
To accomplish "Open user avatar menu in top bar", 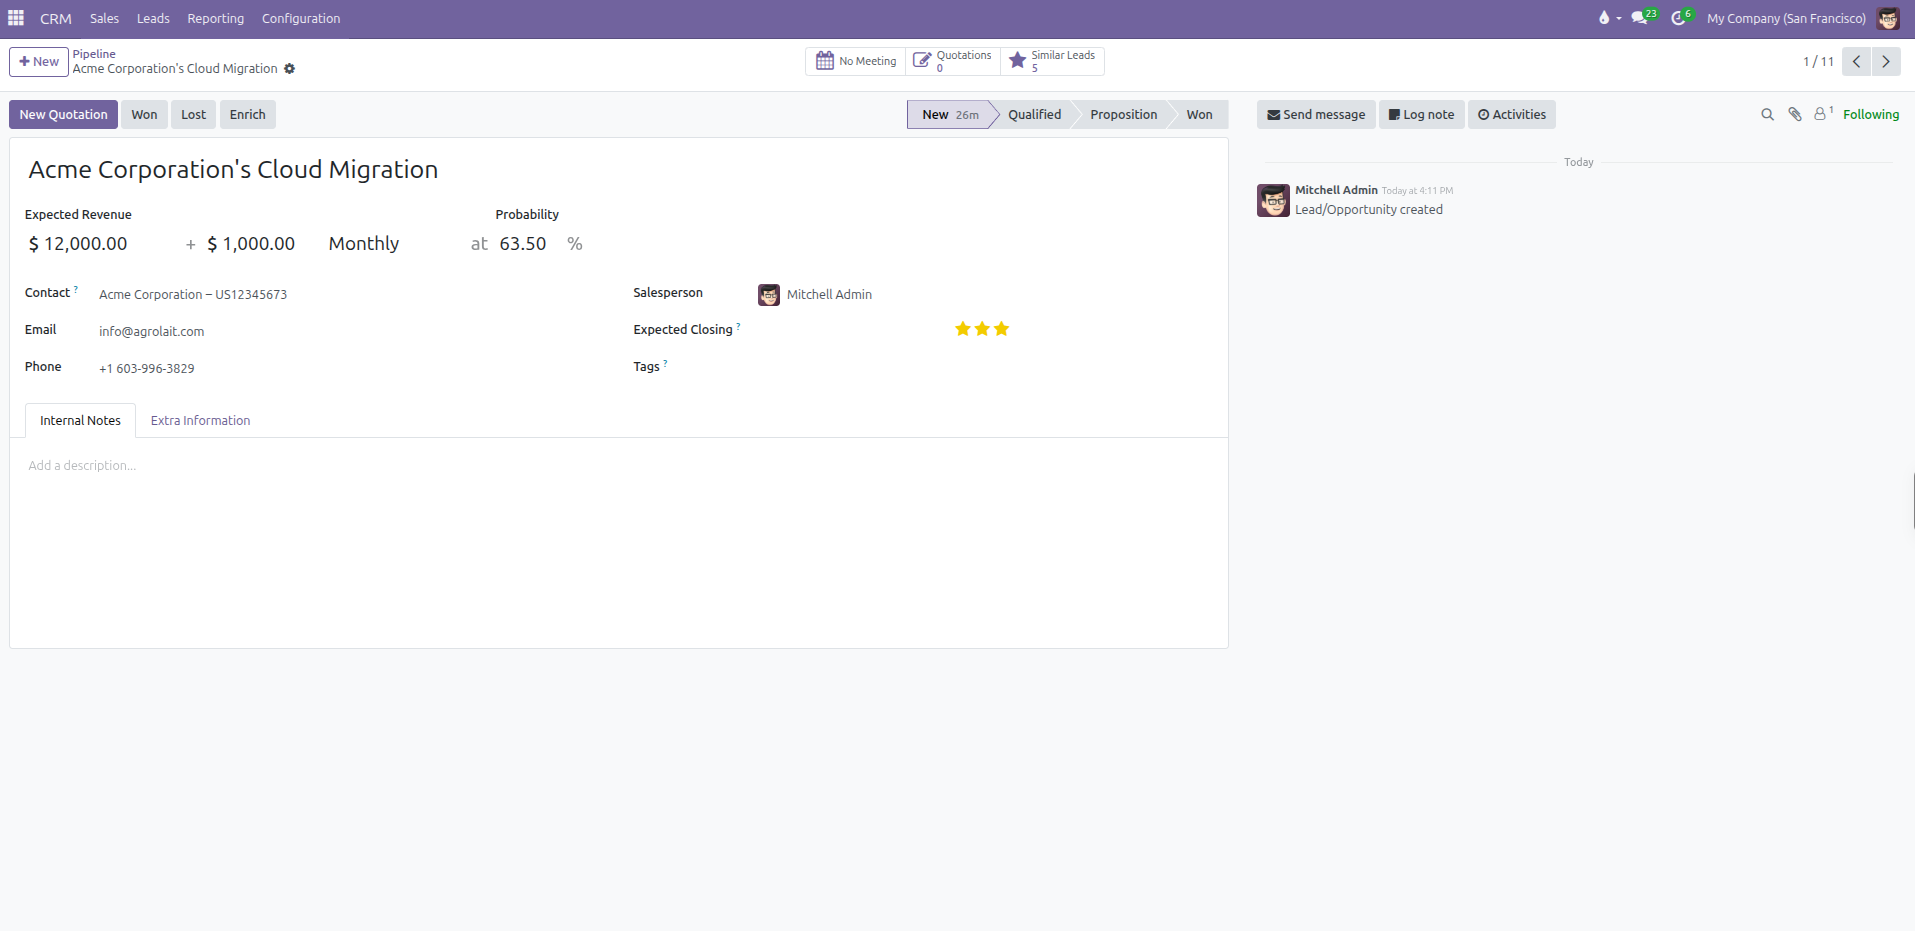I will click(1888, 18).
